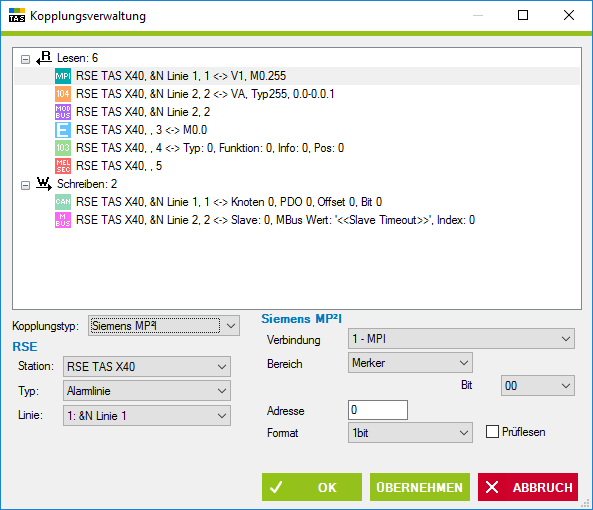Close the Kopplungsverwaltung window

(x=569, y=15)
